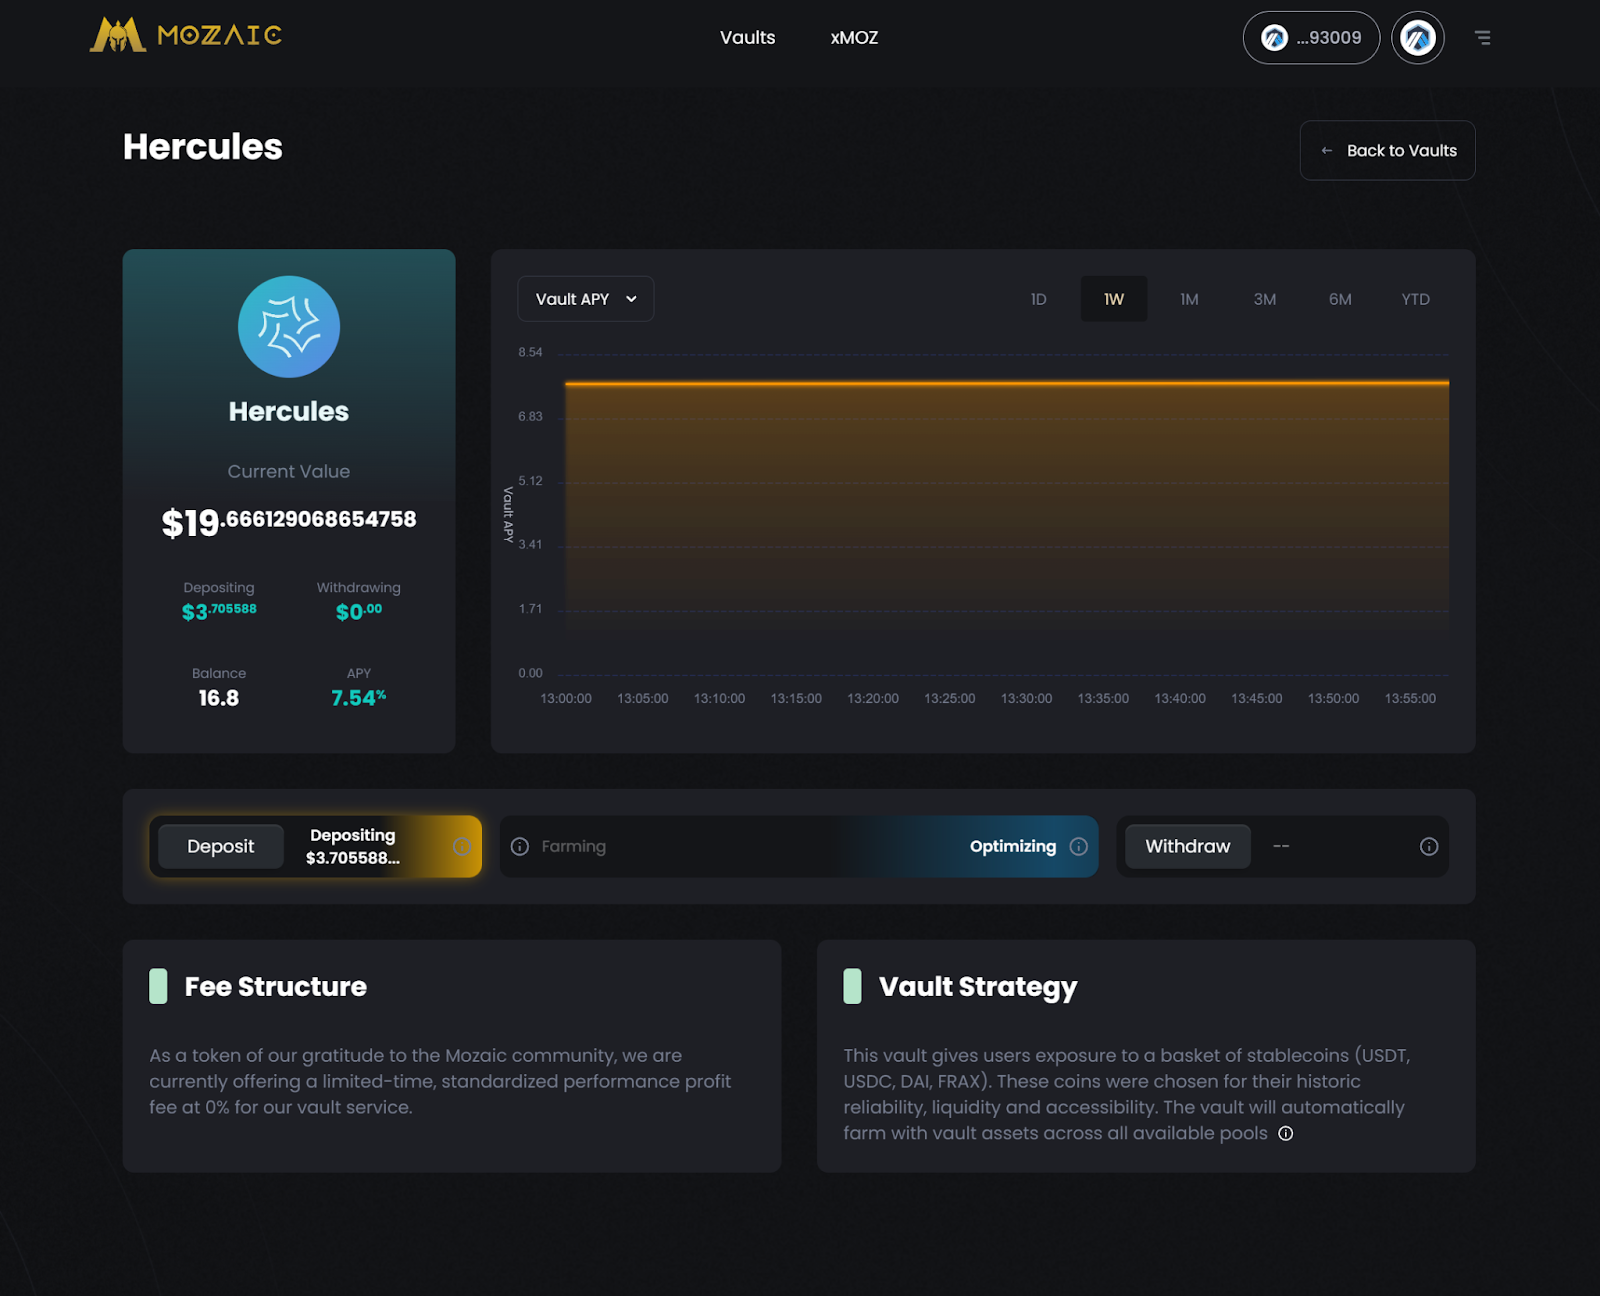This screenshot has width=1600, height=1296.
Task: Open the Vaults navigation link
Action: [x=748, y=38]
